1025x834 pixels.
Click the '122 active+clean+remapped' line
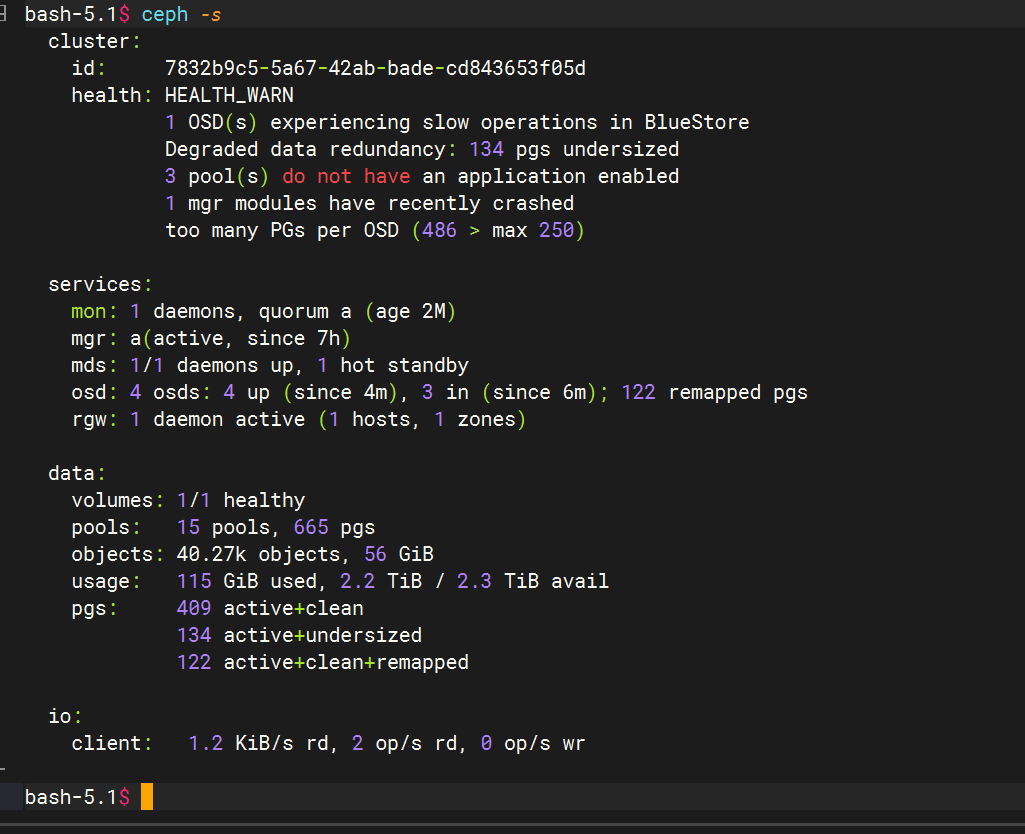click(322, 662)
